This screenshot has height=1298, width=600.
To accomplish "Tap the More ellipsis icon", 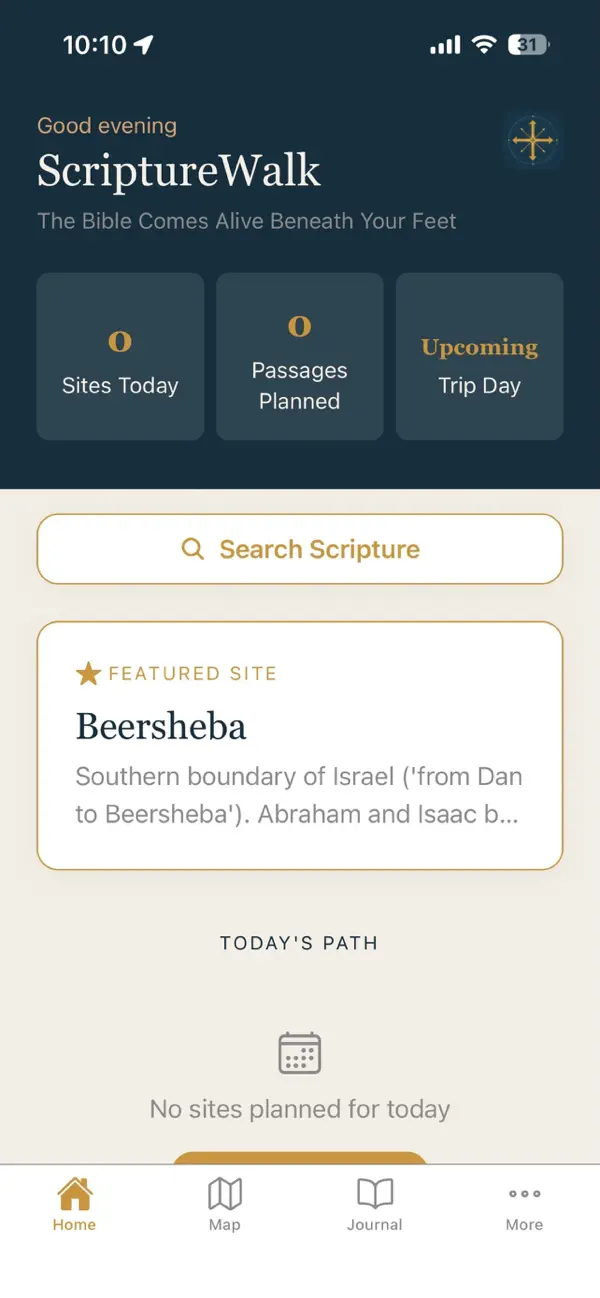I will [524, 1192].
